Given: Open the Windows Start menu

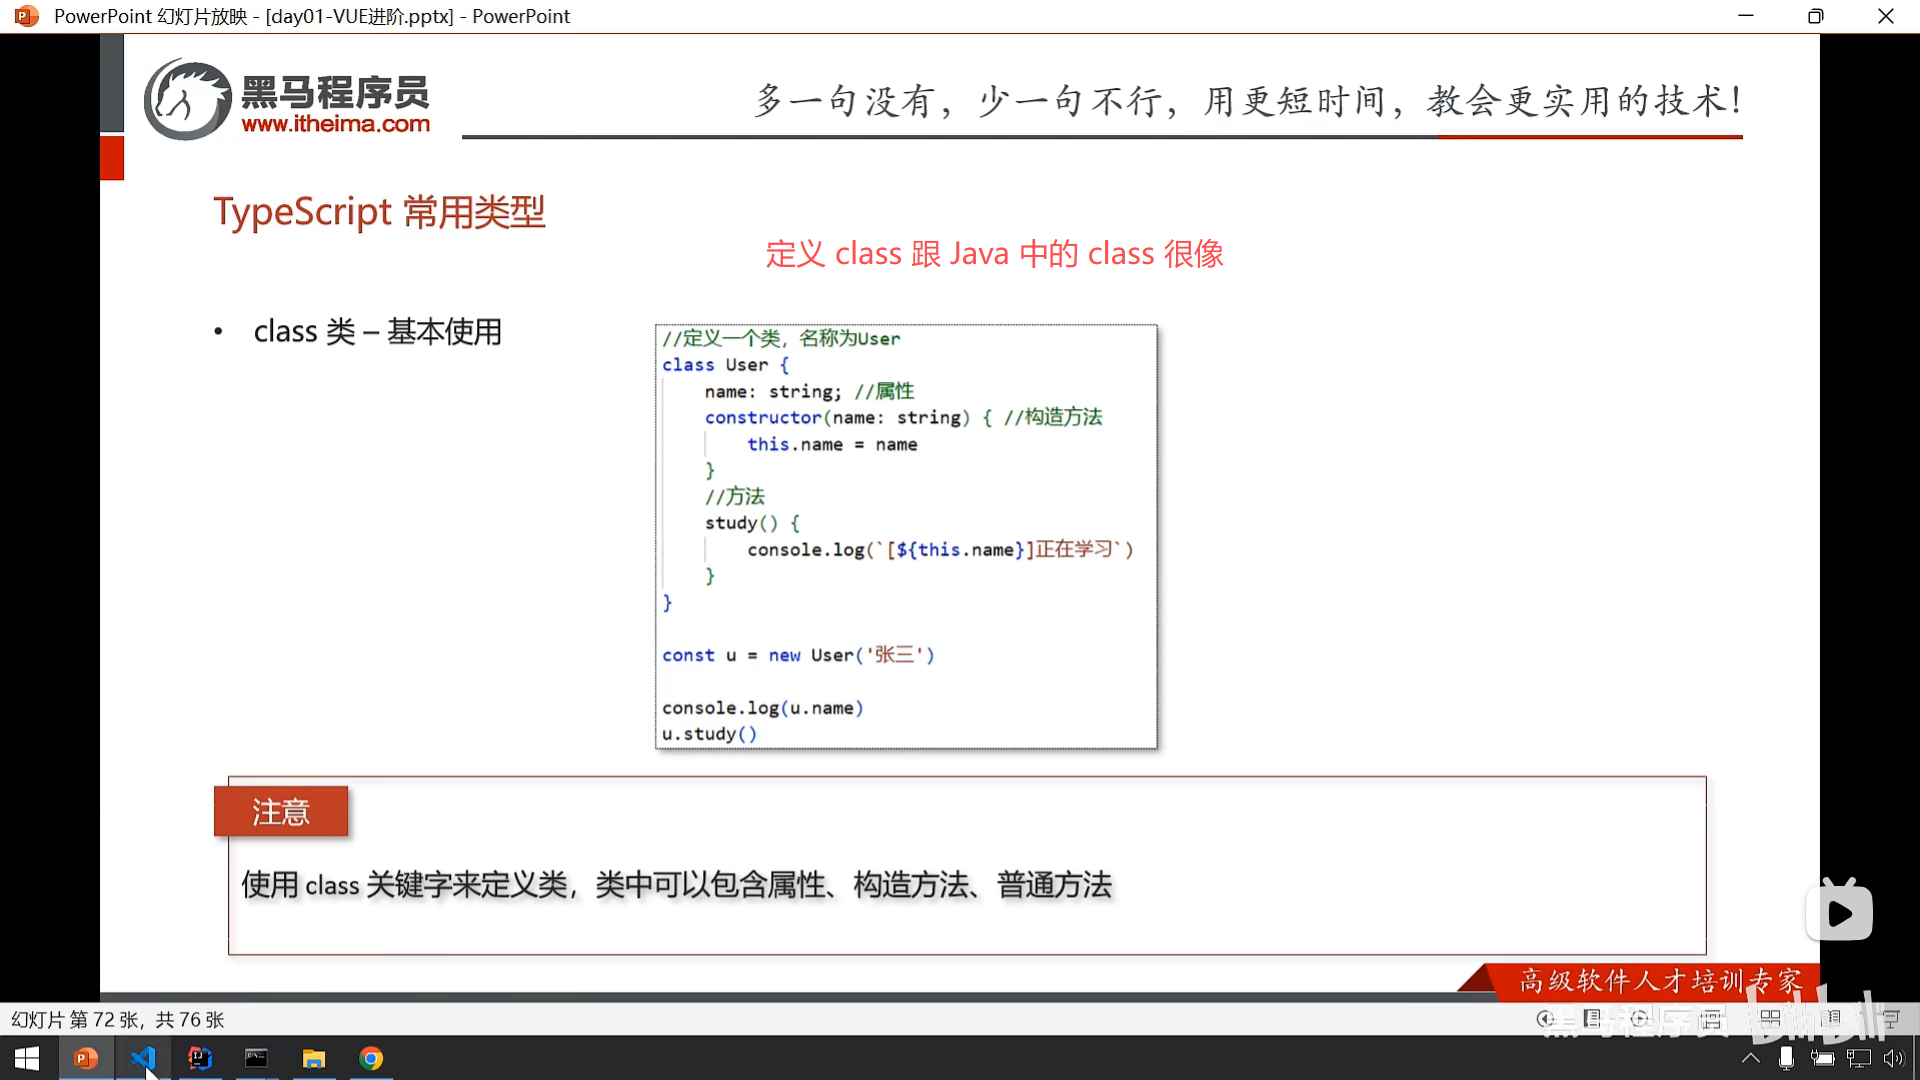Looking at the screenshot, I should click(27, 1058).
